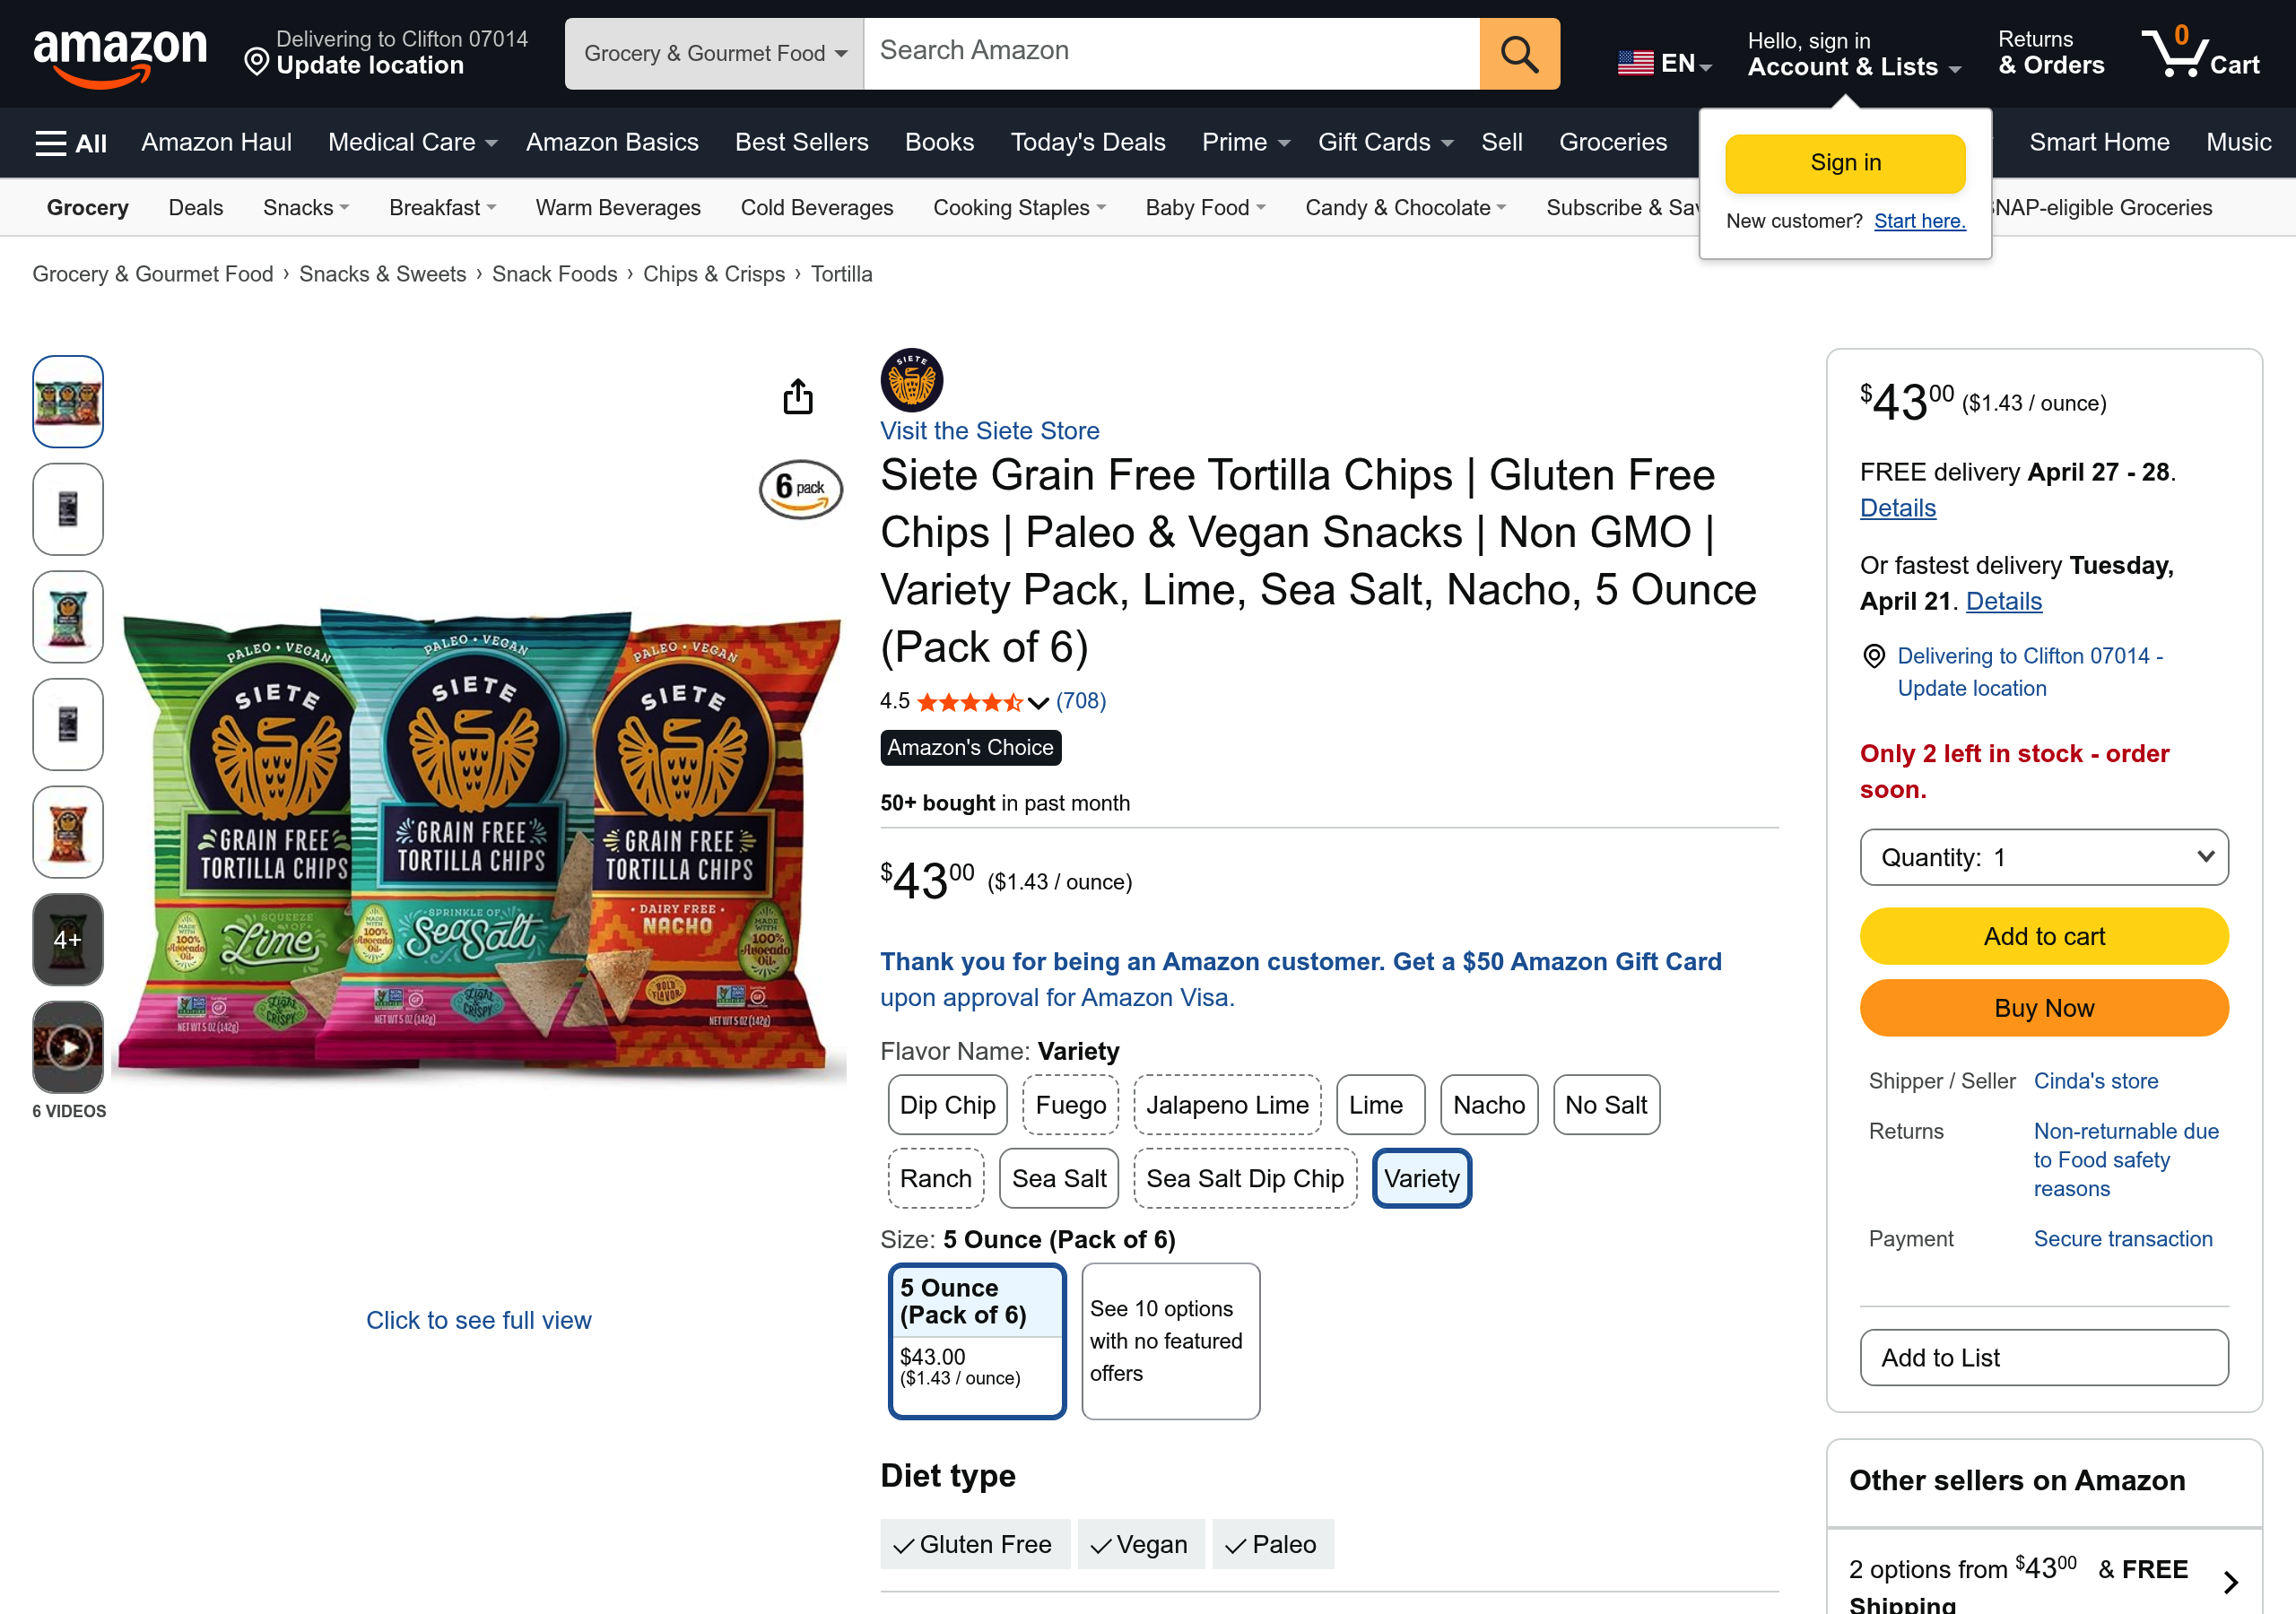The width and height of the screenshot is (2296, 1614).
Task: Open the Quantity dropdown
Action: tap(2043, 857)
